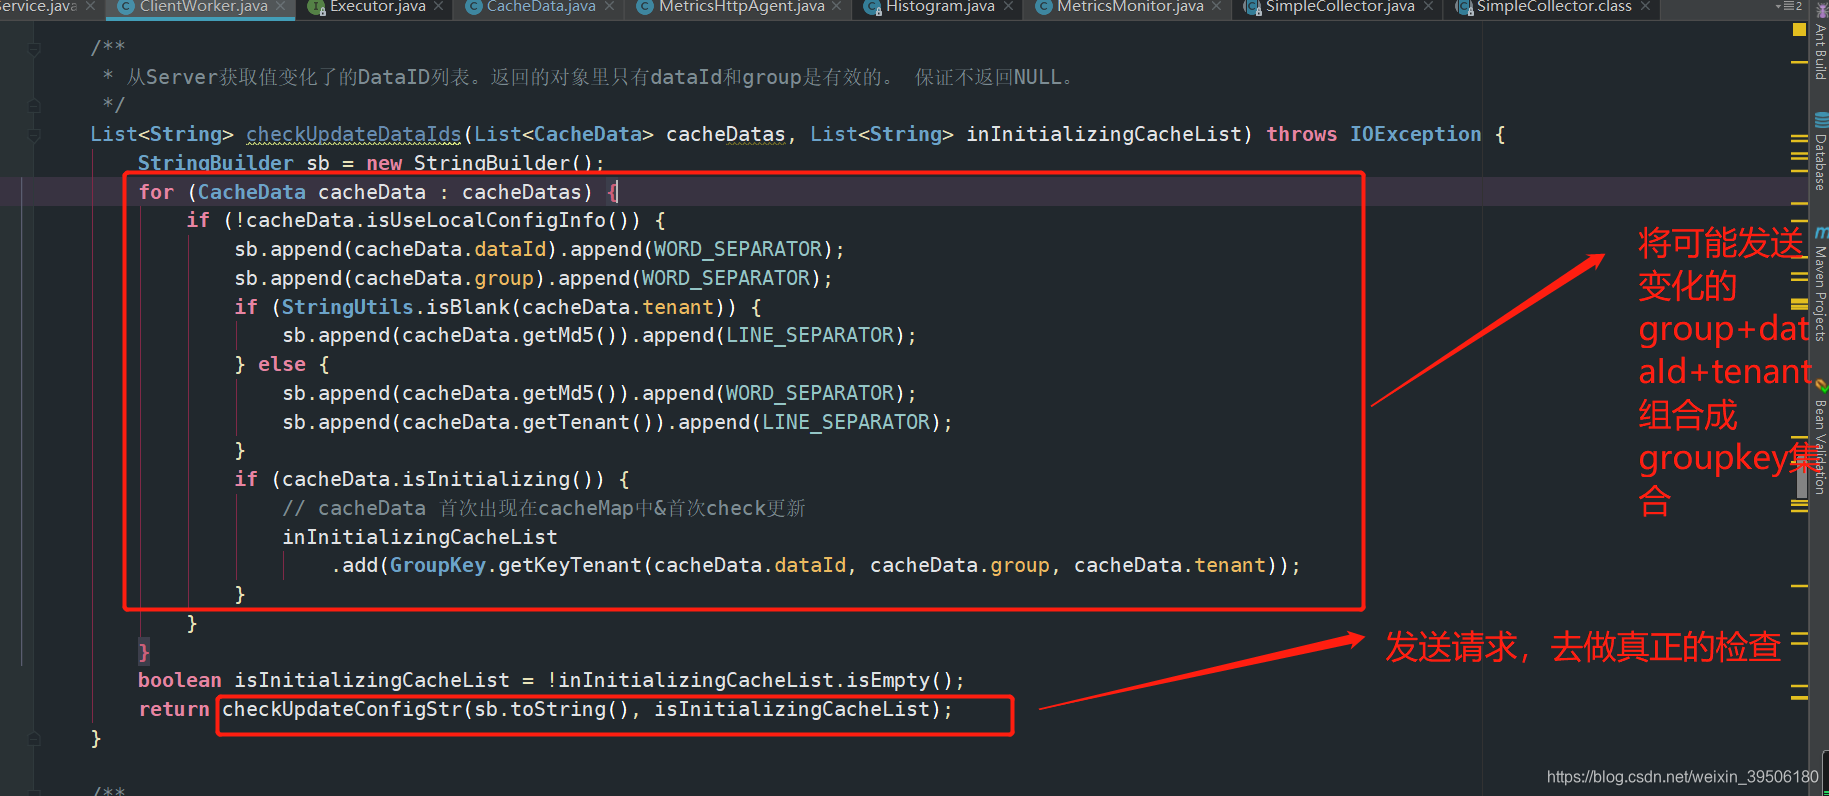
Task: Collapse the Javadoc comment at its opening line
Action: point(35,48)
